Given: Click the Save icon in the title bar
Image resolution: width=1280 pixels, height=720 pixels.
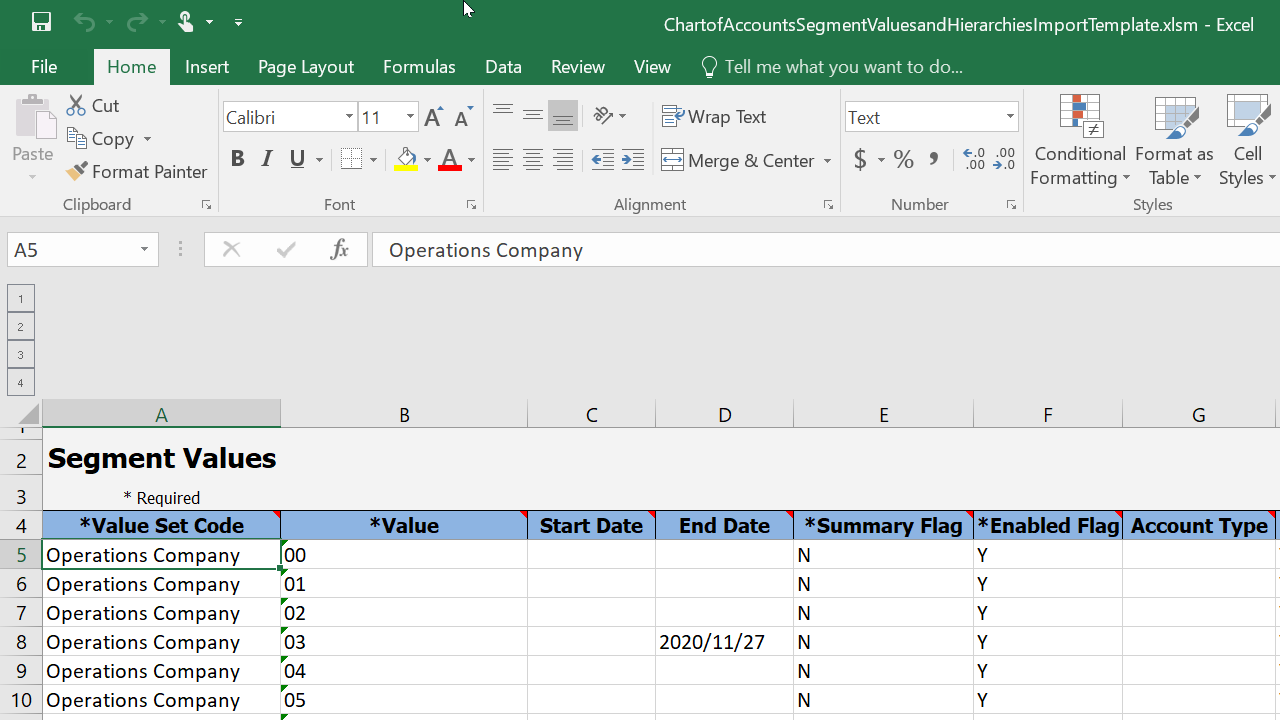Looking at the screenshot, I should (x=41, y=22).
